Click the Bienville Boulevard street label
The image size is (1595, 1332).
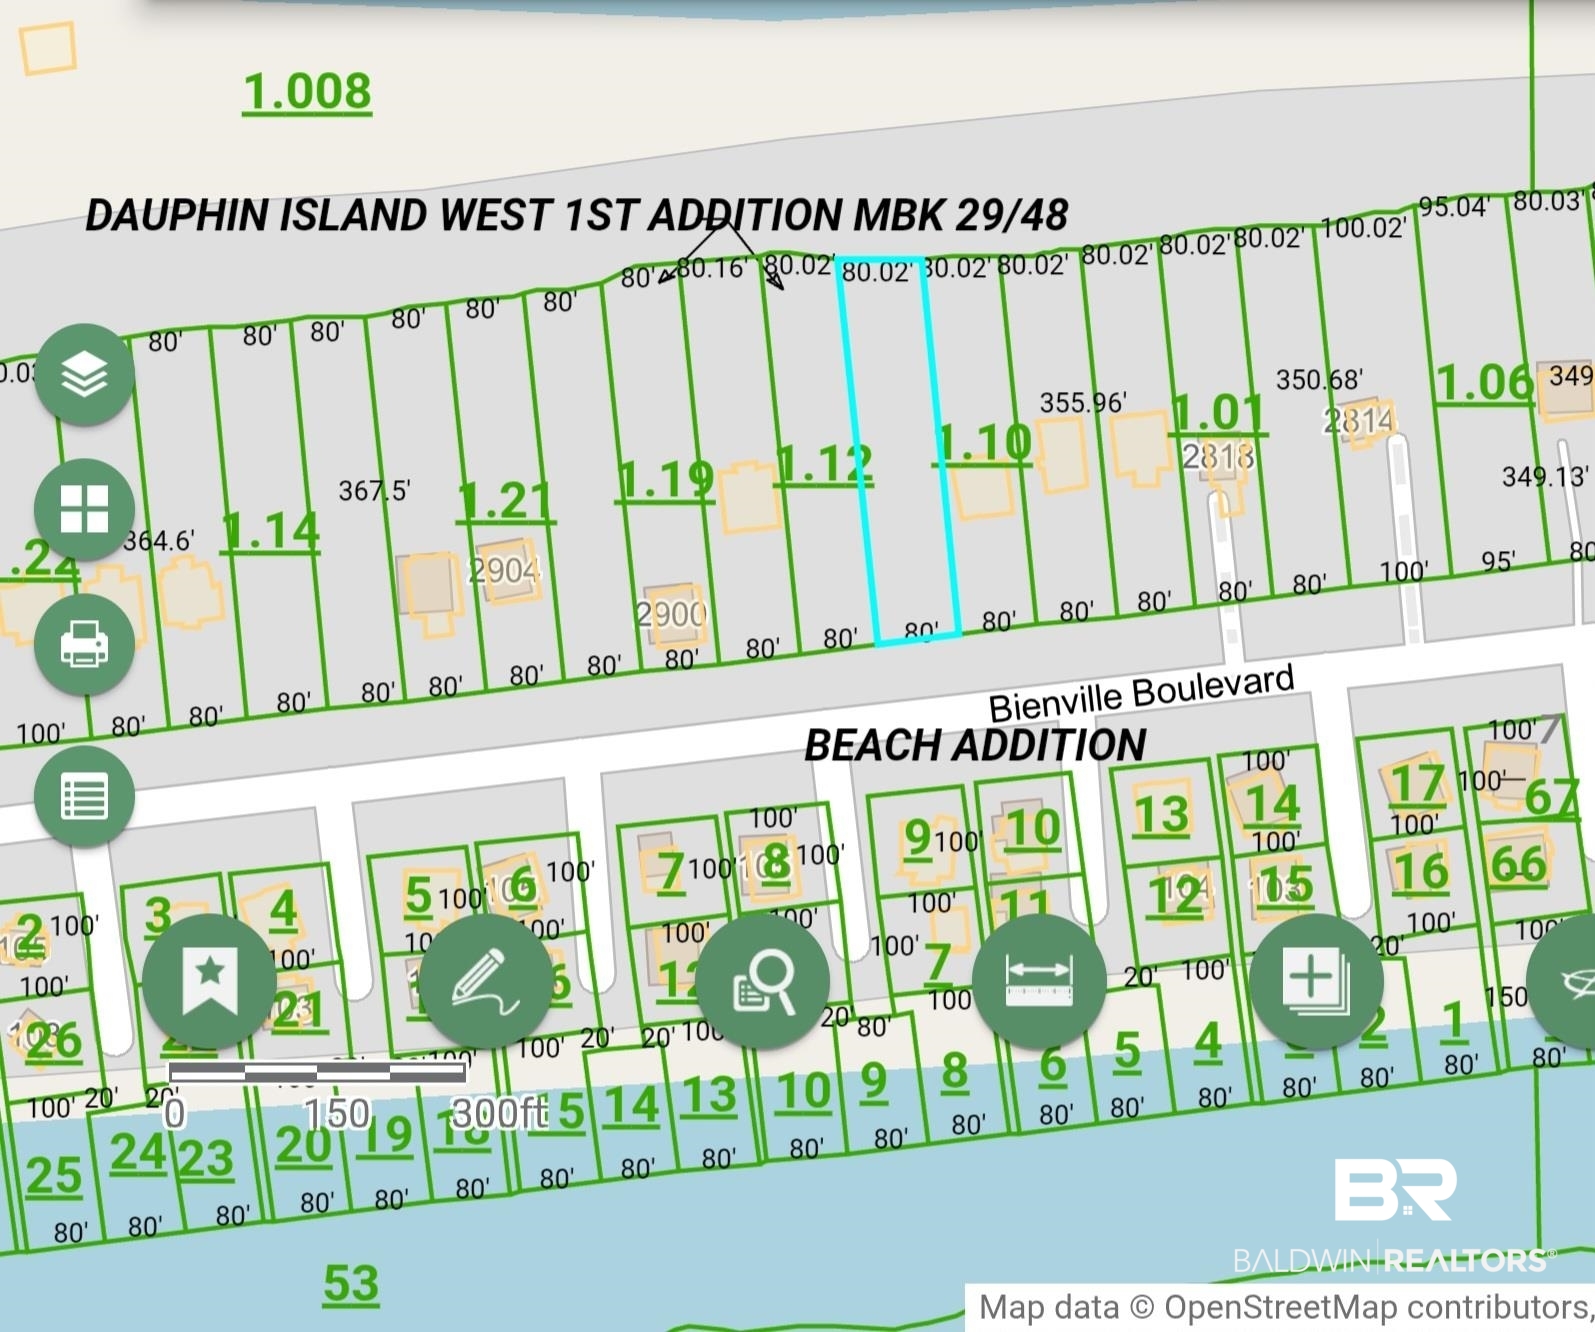tap(1141, 693)
